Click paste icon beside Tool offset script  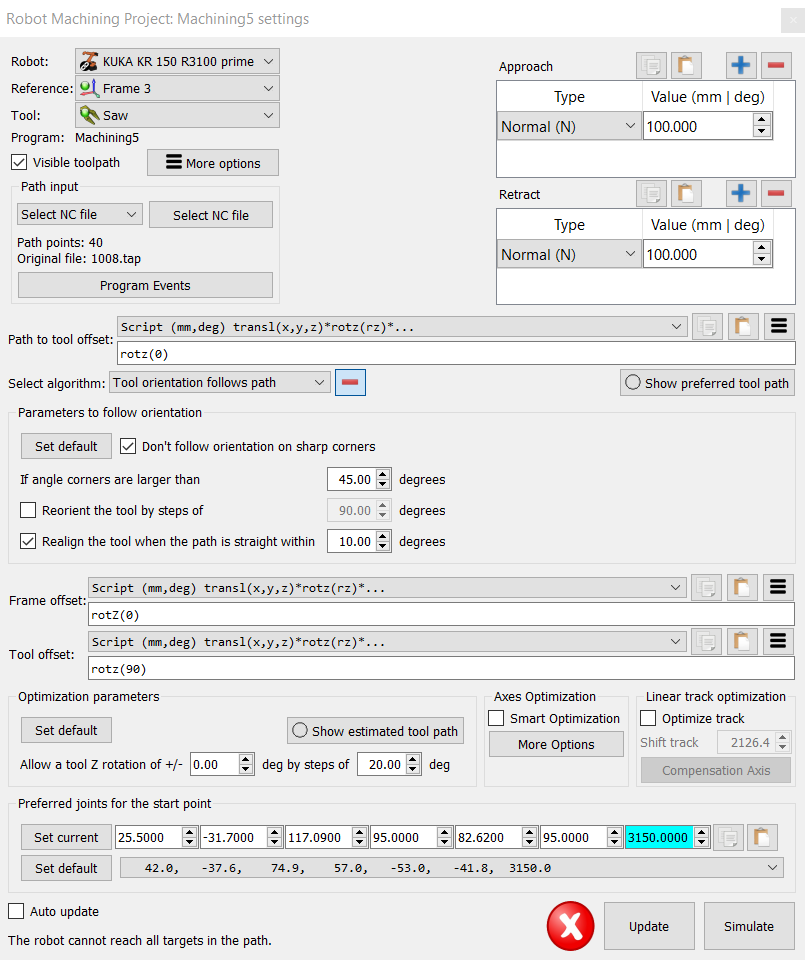742,641
